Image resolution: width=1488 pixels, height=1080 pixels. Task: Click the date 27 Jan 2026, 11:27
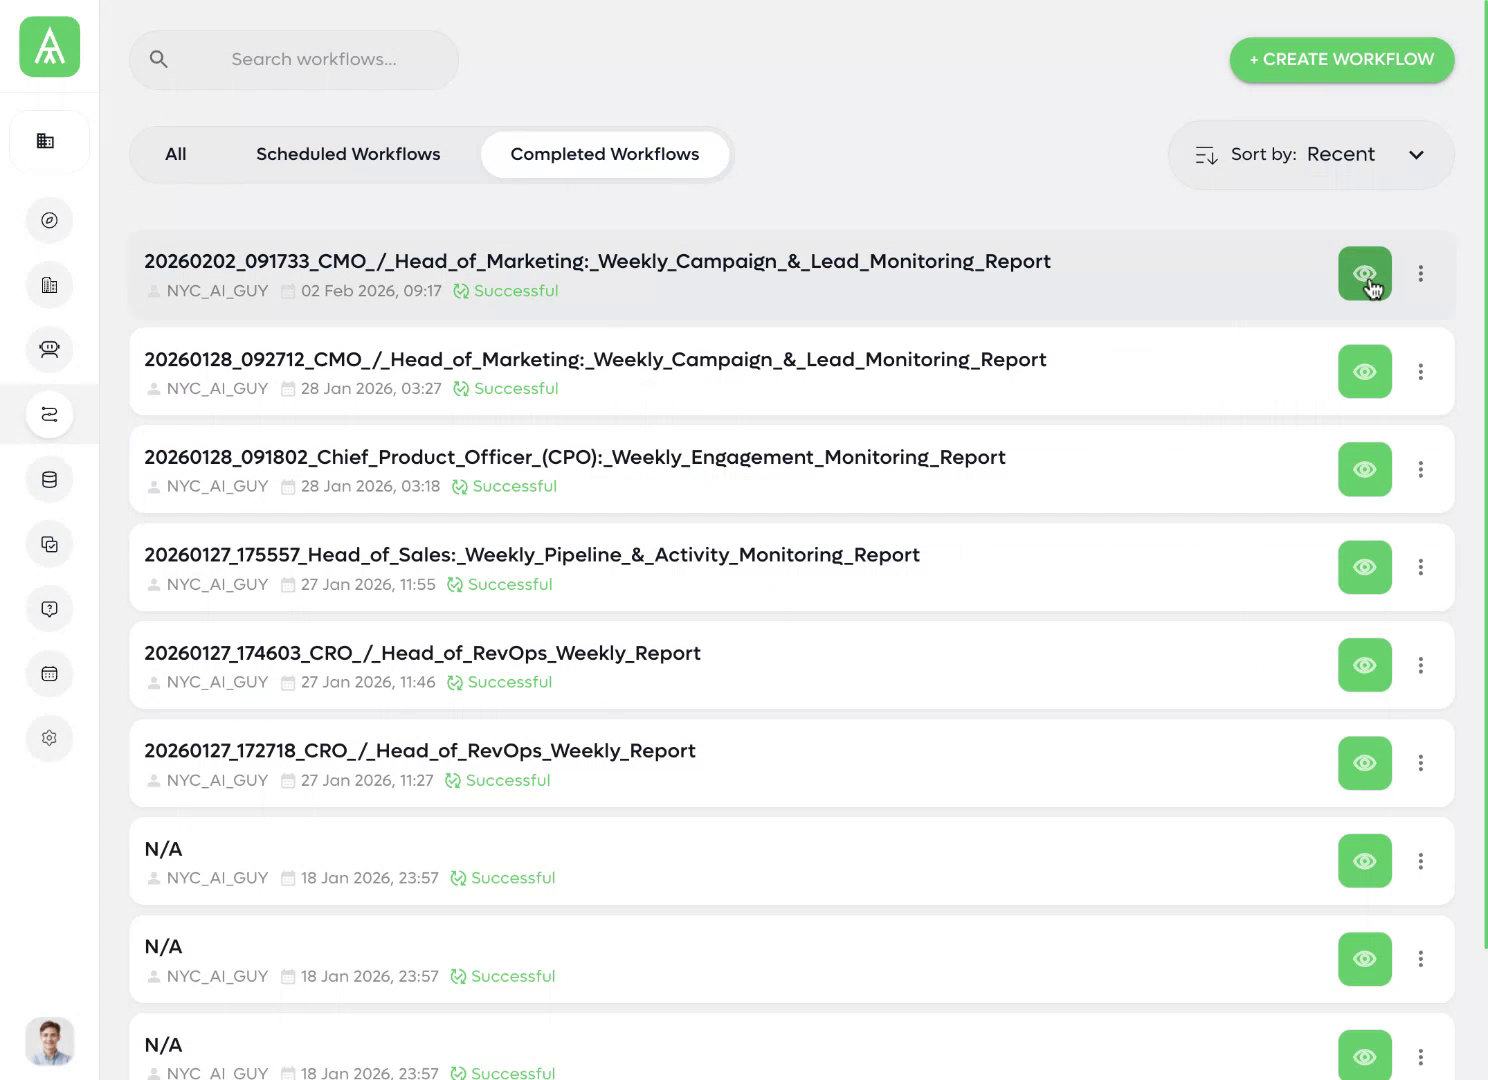[367, 780]
